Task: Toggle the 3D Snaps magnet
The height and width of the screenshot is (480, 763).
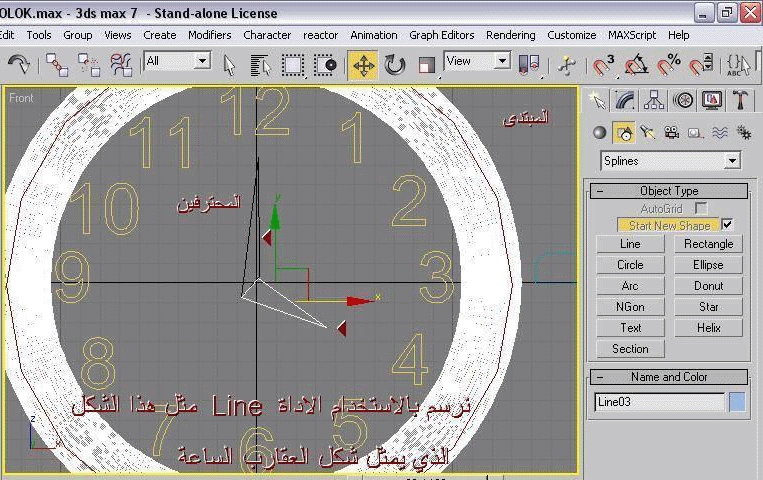Action: click(603, 65)
